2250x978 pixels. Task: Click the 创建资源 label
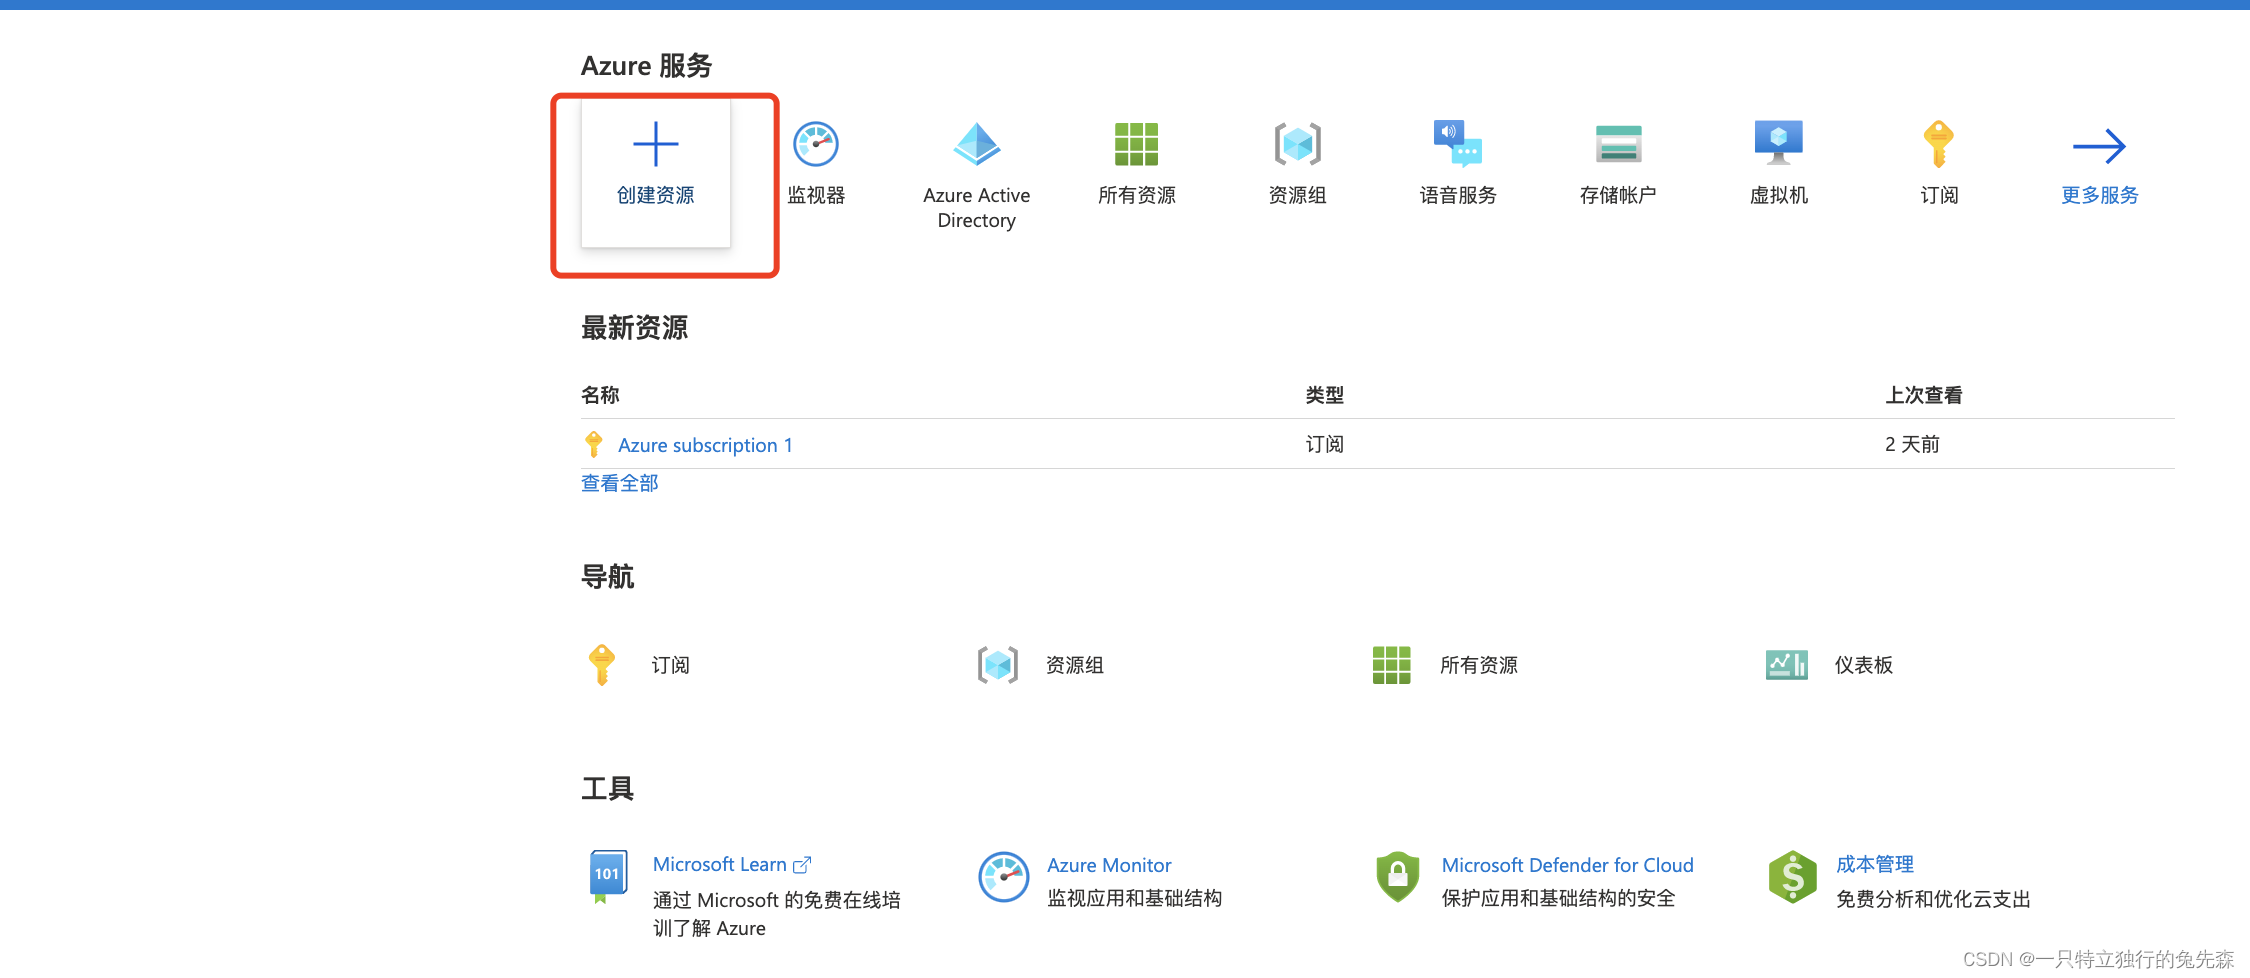coord(656,195)
